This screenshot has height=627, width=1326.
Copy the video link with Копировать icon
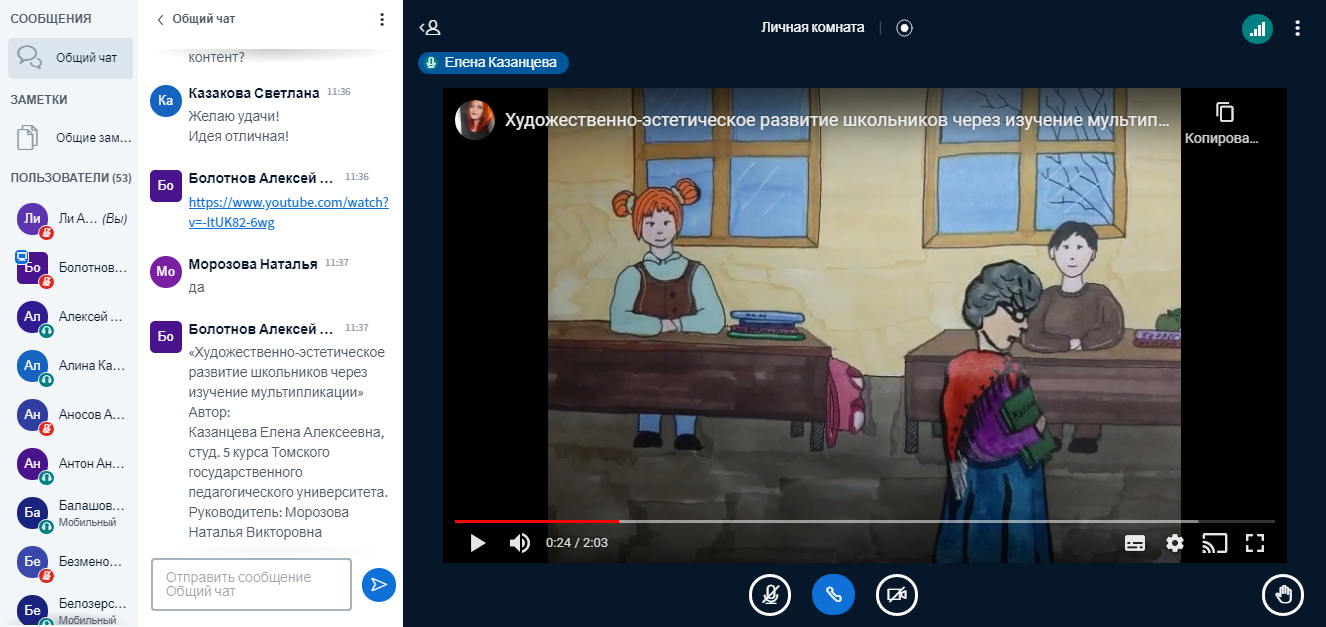click(x=1224, y=123)
